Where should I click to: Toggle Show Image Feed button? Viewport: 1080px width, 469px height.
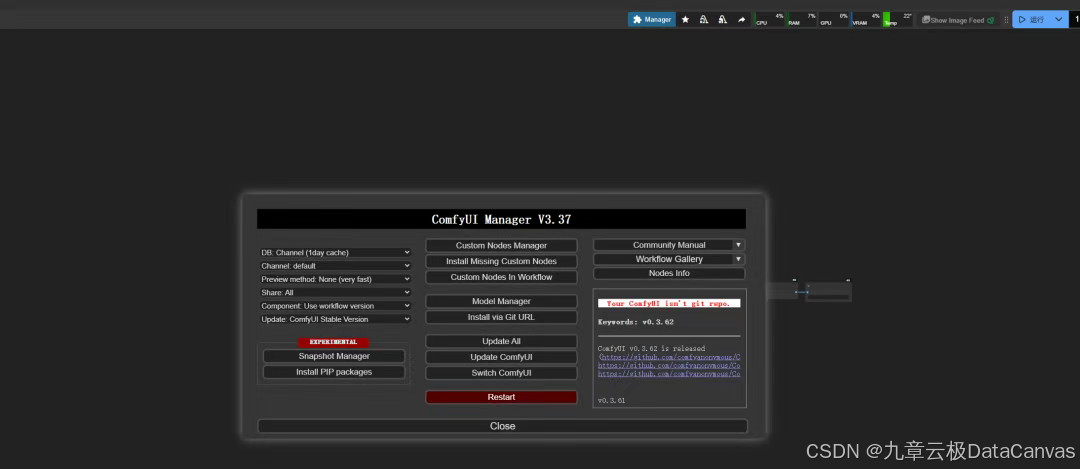958,20
